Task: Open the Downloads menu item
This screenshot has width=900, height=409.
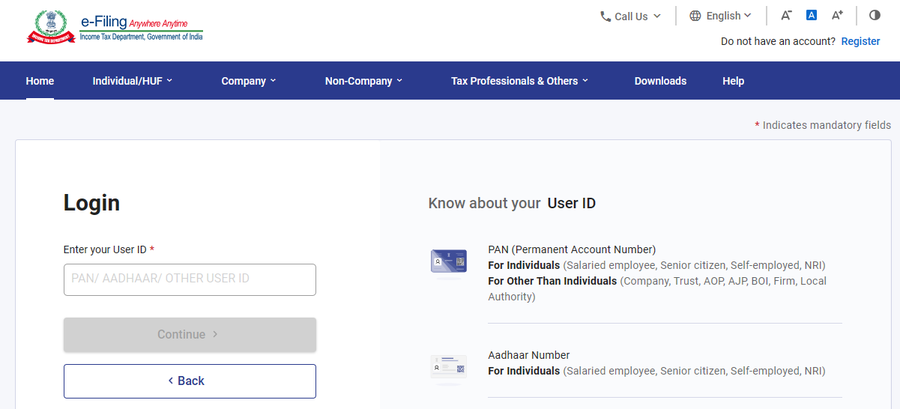Action: pos(660,81)
